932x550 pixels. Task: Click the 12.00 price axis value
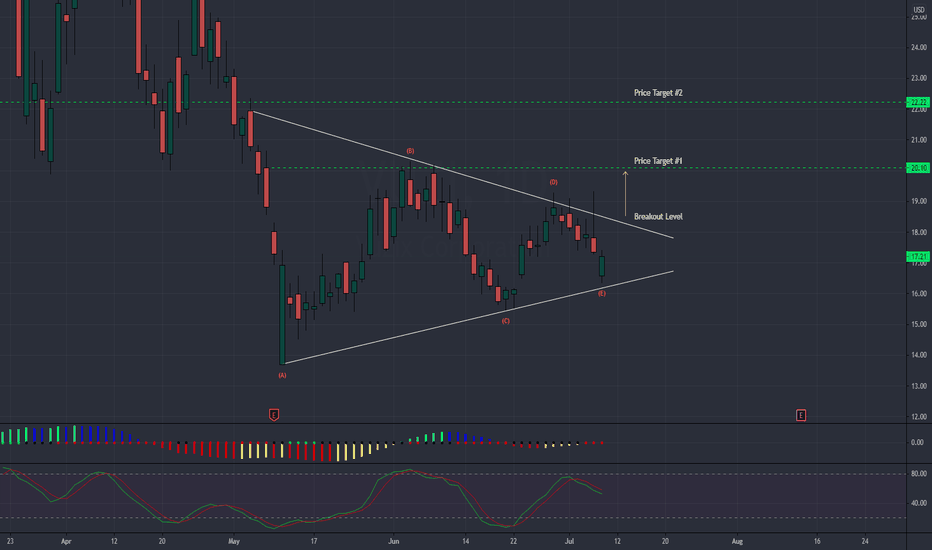tap(918, 417)
